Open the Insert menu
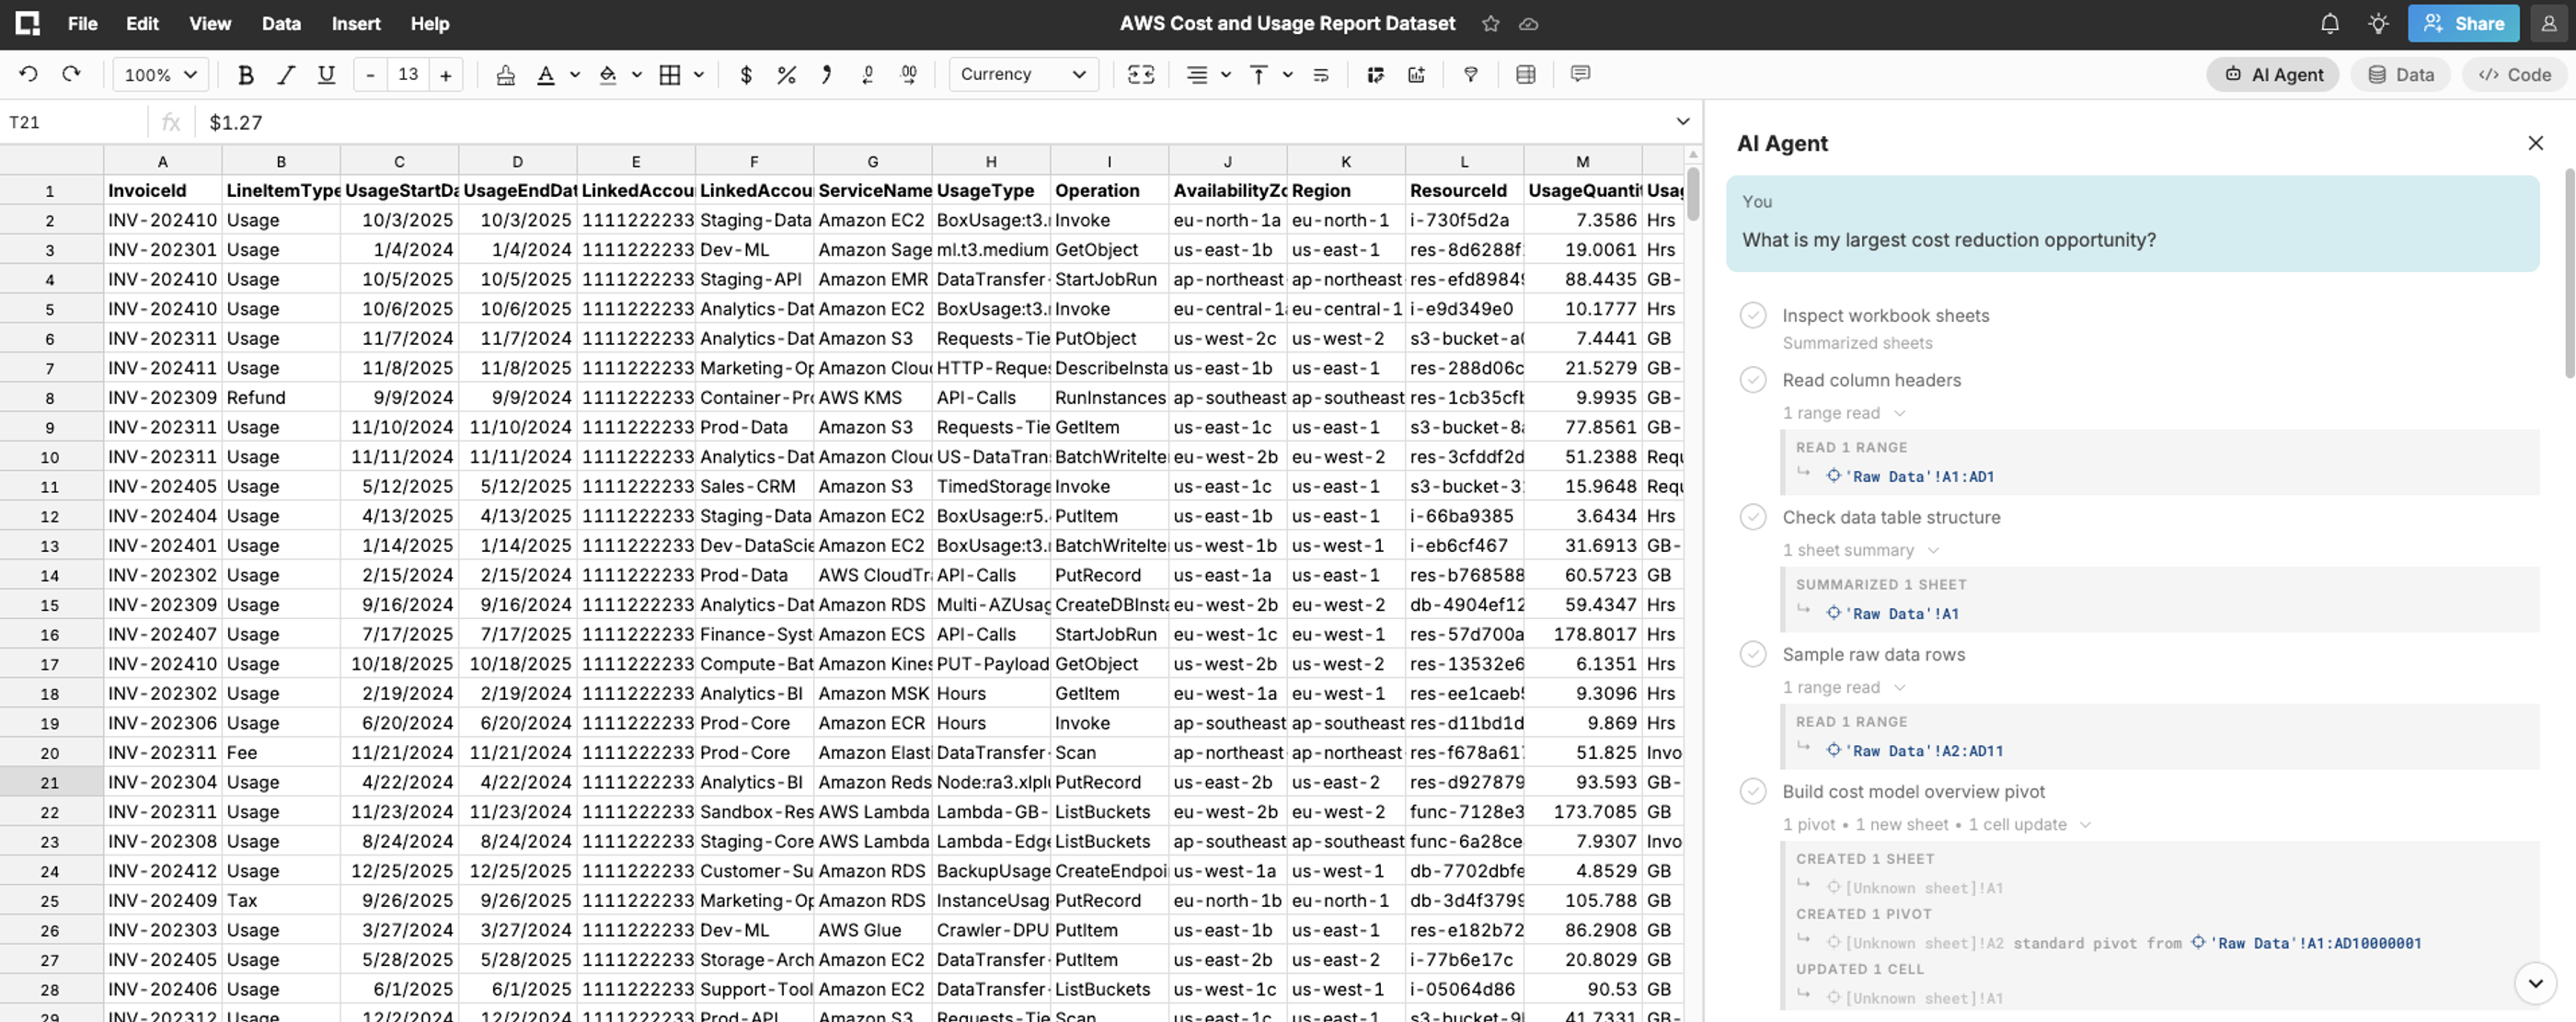The image size is (2576, 1022). [x=356, y=24]
